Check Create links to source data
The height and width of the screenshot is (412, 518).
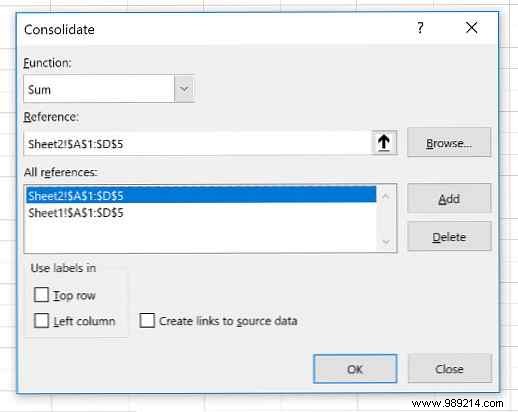tap(147, 320)
